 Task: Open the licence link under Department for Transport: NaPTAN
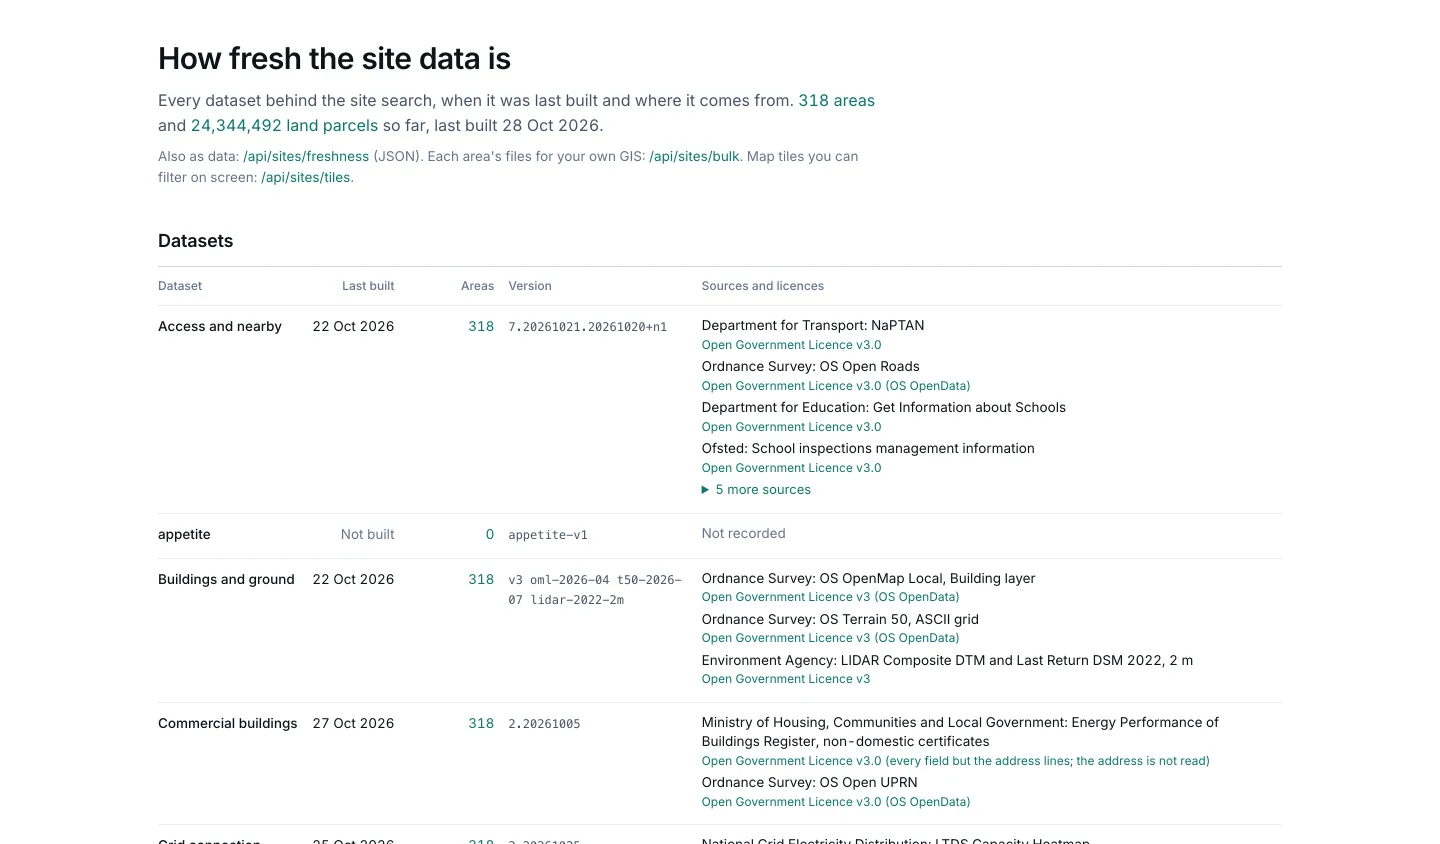tap(791, 345)
